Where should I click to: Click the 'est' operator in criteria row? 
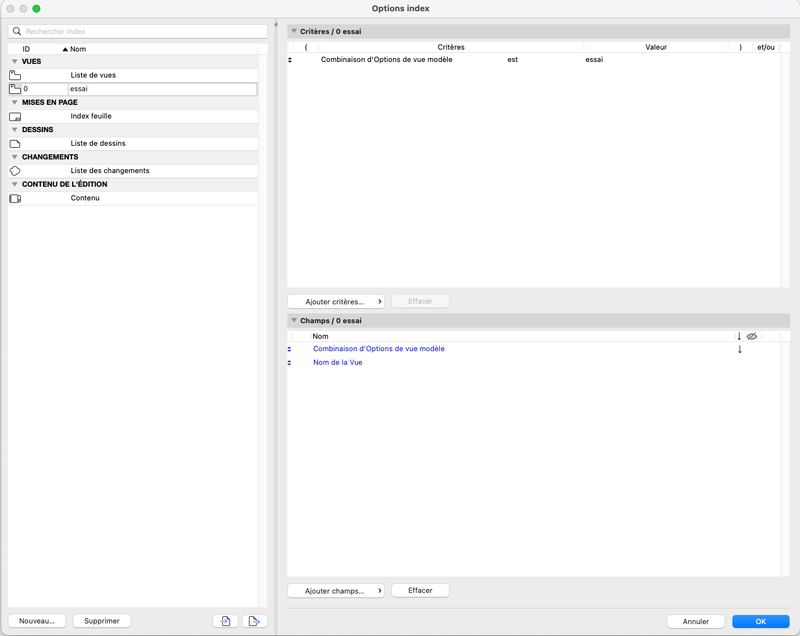[512, 60]
